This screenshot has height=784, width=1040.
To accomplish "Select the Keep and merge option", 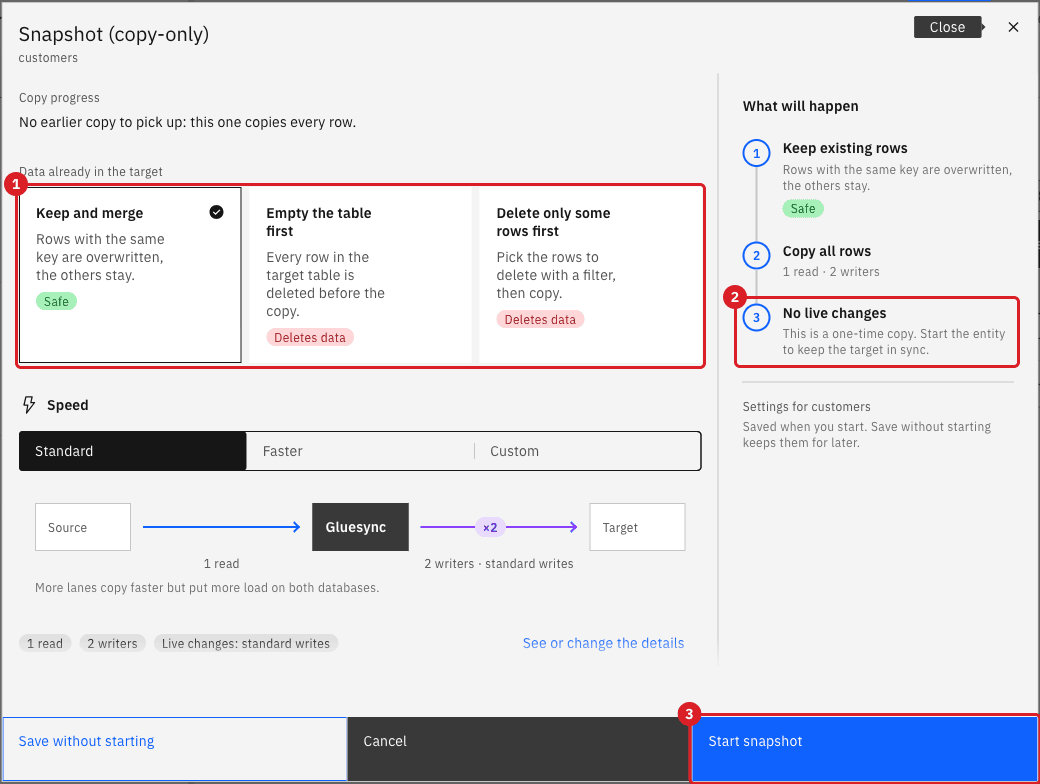I will (130, 275).
